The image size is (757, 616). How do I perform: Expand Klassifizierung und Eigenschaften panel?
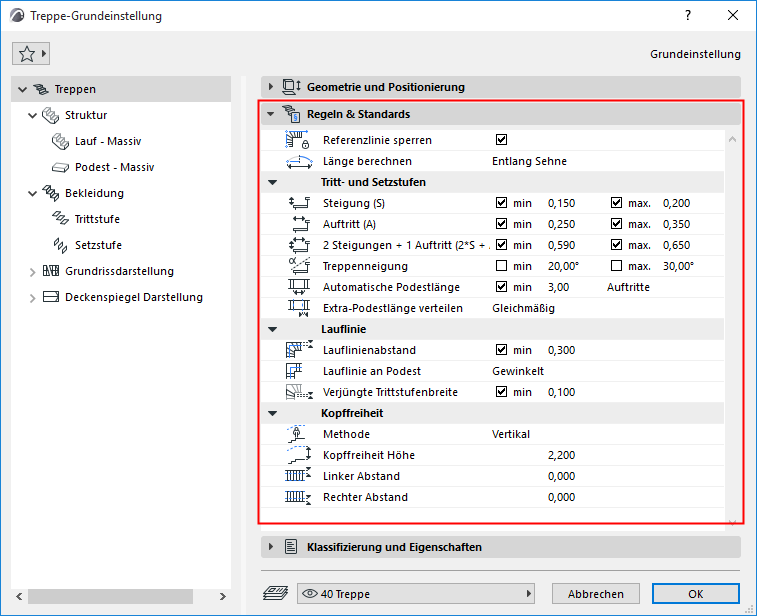(x=271, y=547)
